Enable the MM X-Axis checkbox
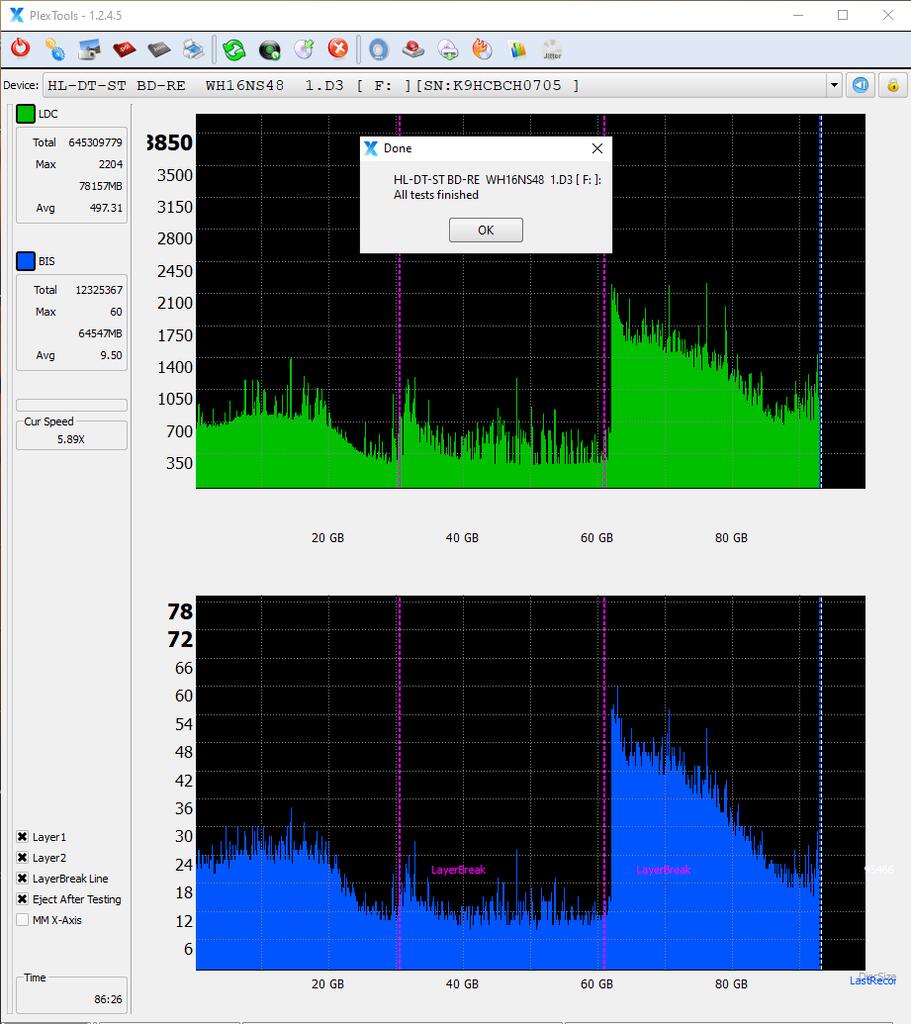 tap(22, 920)
